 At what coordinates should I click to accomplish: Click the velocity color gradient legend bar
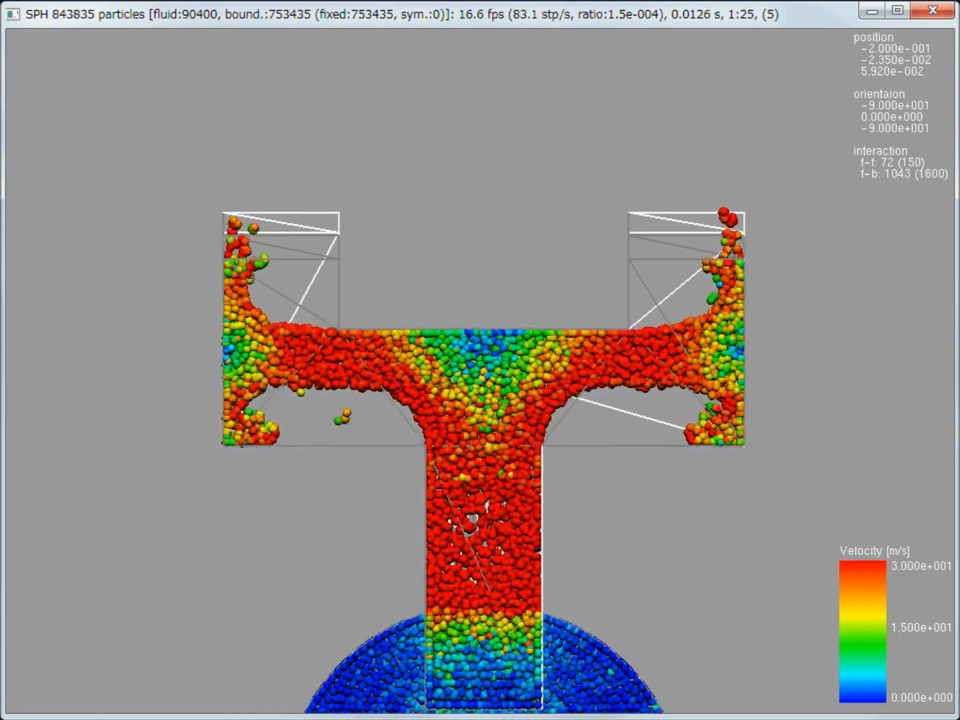[x=863, y=631]
